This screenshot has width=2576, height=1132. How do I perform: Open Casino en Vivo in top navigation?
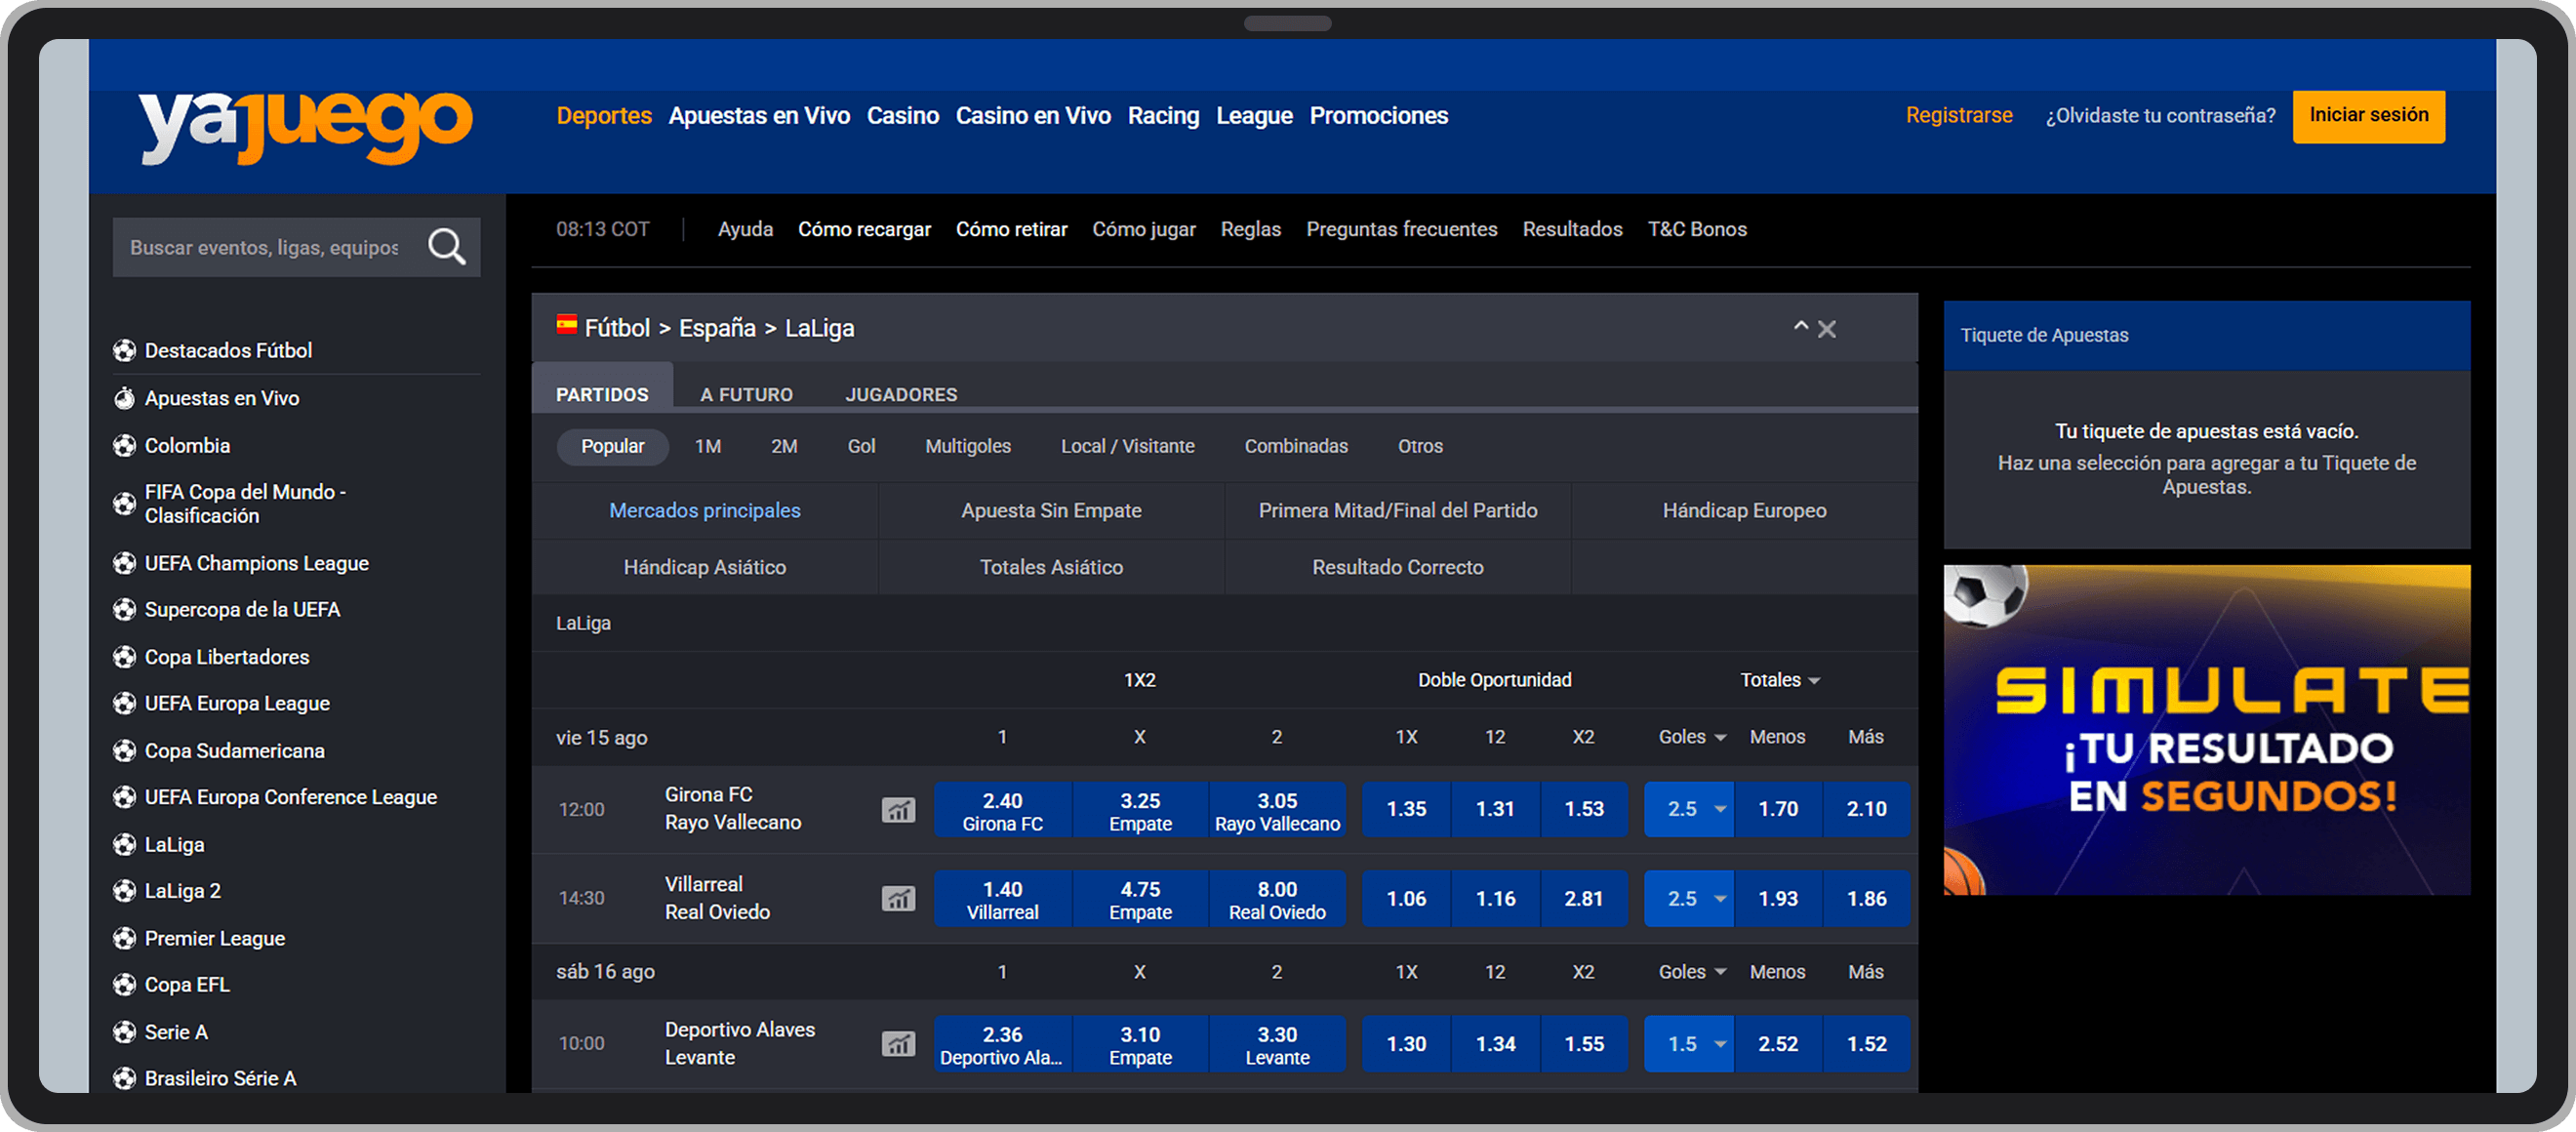tap(1033, 116)
